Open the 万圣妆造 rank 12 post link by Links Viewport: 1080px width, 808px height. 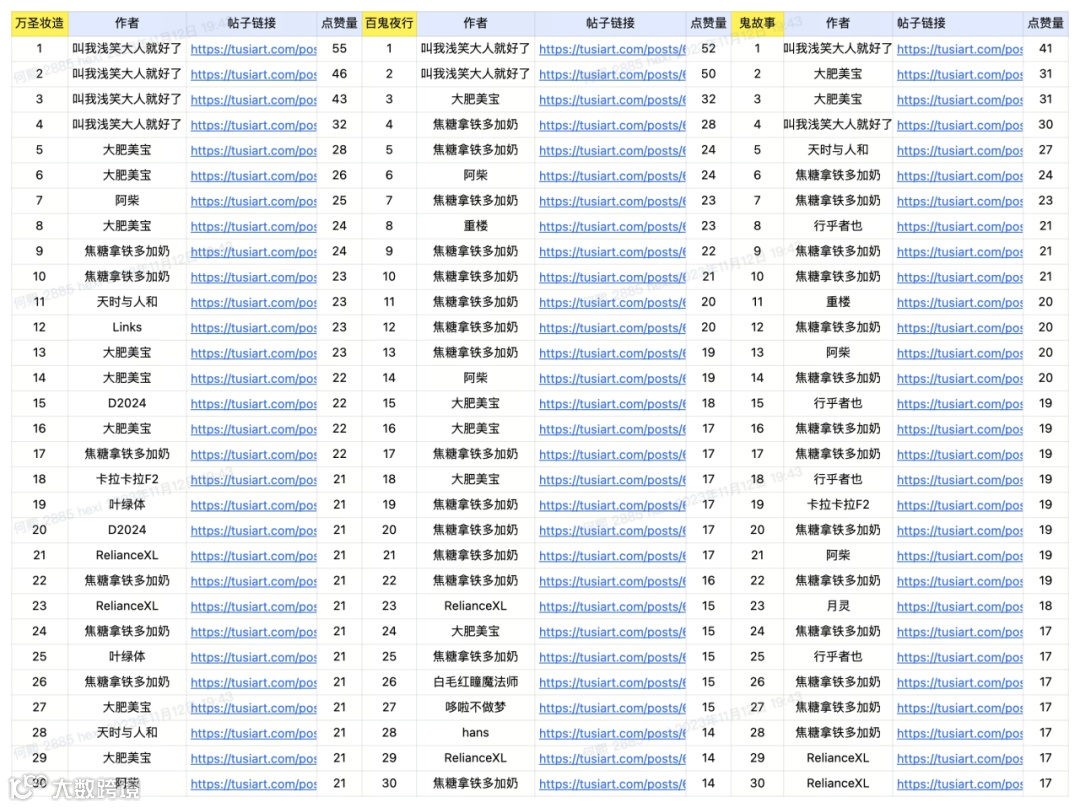click(253, 328)
